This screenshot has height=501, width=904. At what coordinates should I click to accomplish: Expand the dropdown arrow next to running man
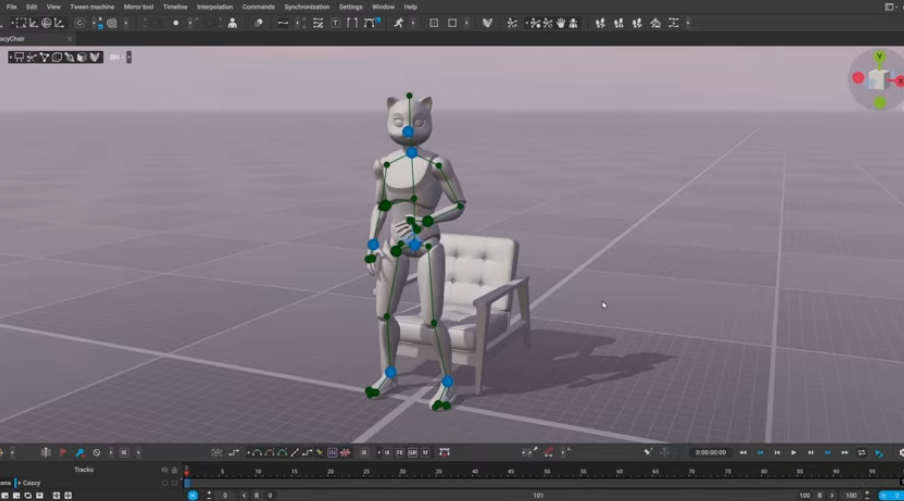click(411, 23)
